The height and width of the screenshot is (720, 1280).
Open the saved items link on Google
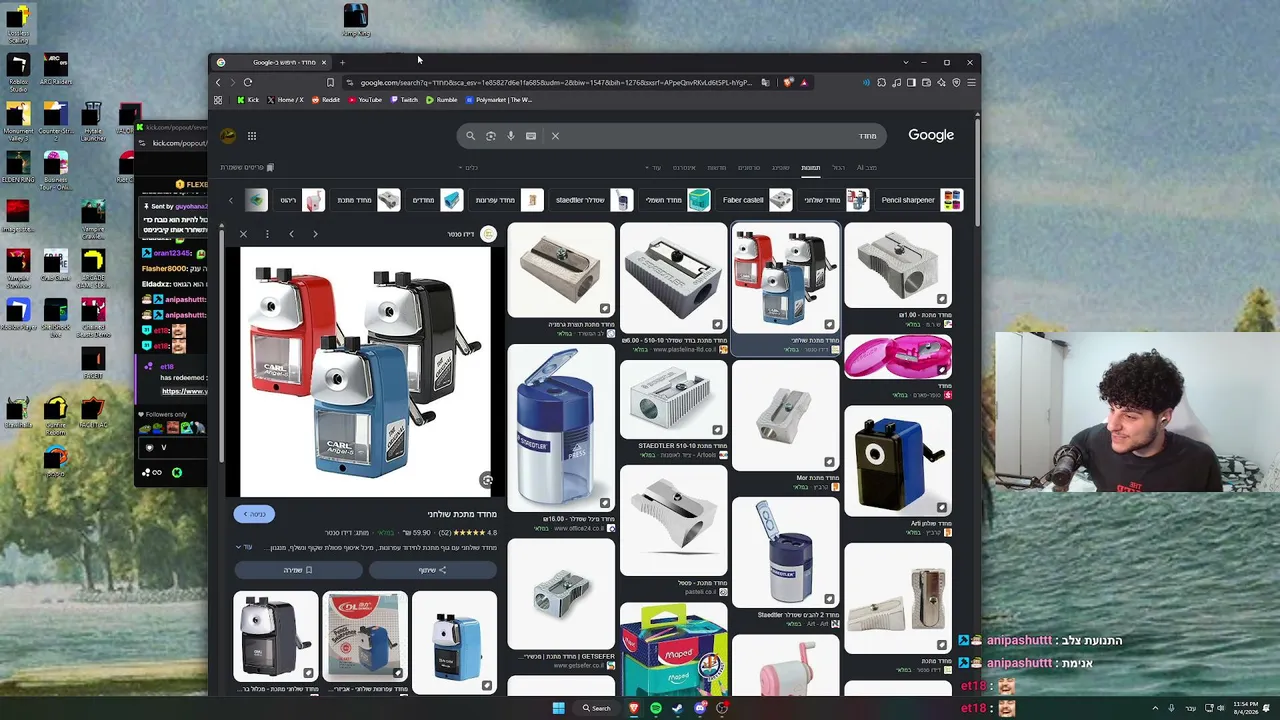(x=247, y=168)
